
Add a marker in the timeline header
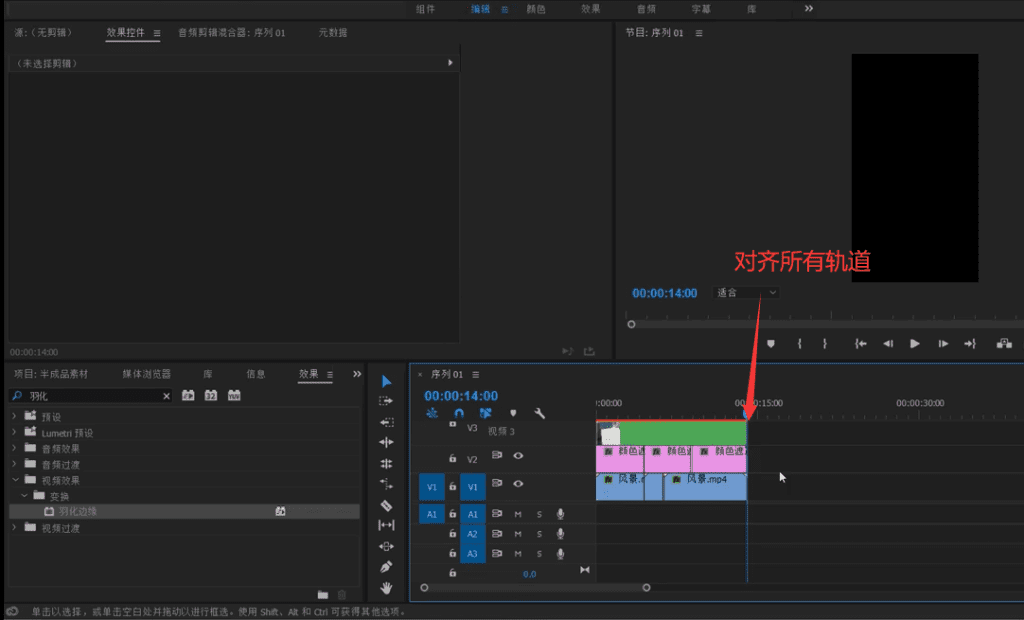(x=513, y=413)
